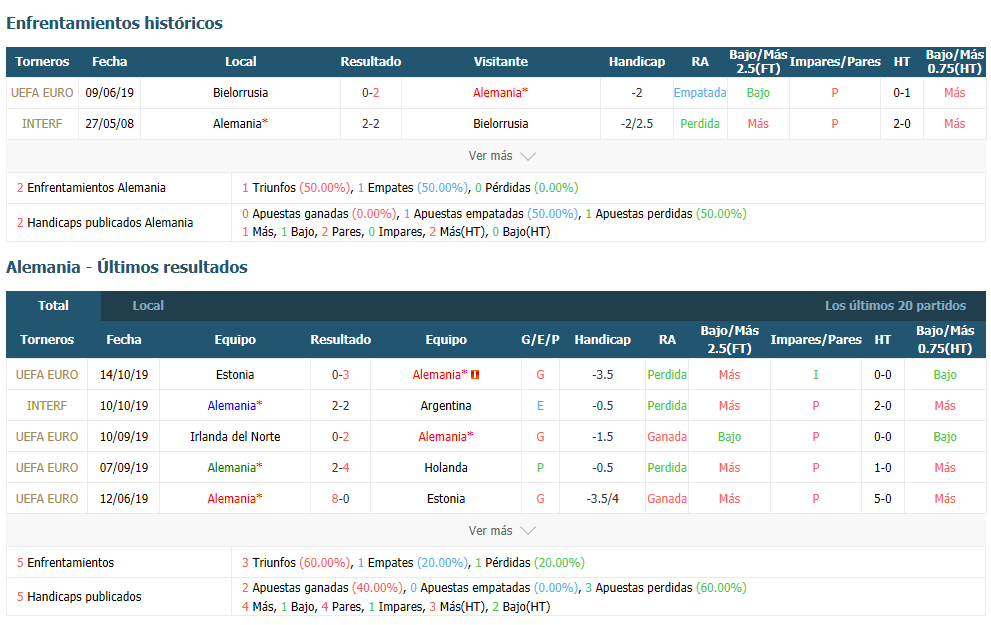991x625 pixels.
Task: Open Bielorrusia visitor in 27/05/08 match
Action: coord(501,124)
